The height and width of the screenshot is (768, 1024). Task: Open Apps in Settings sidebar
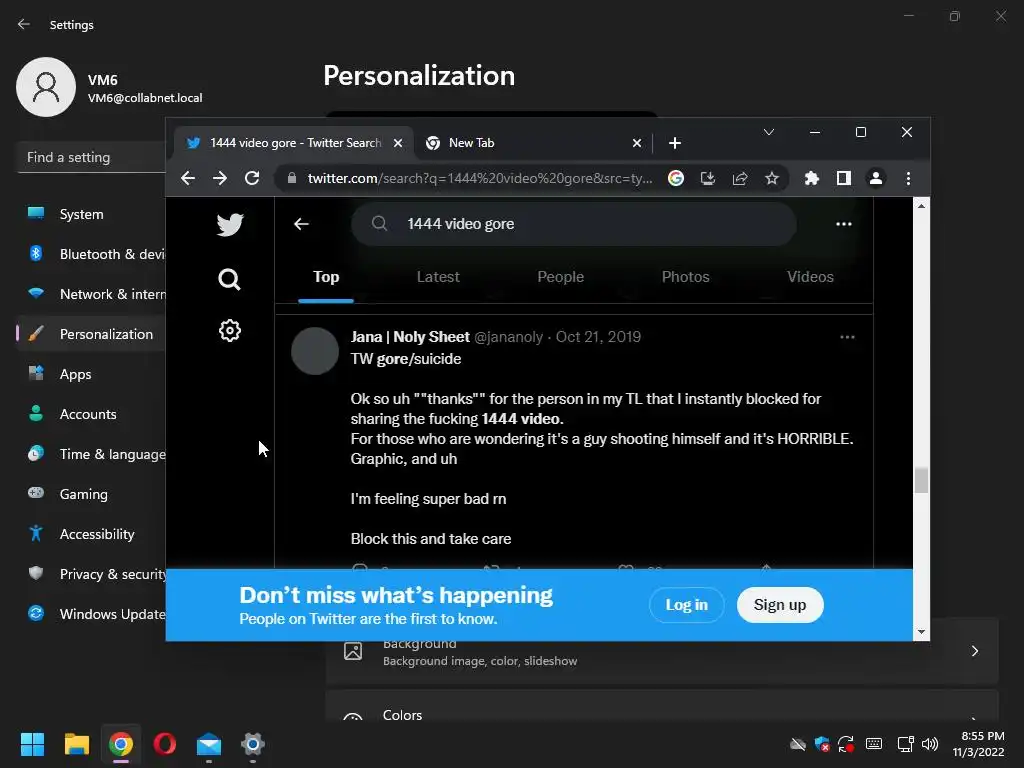point(91,374)
